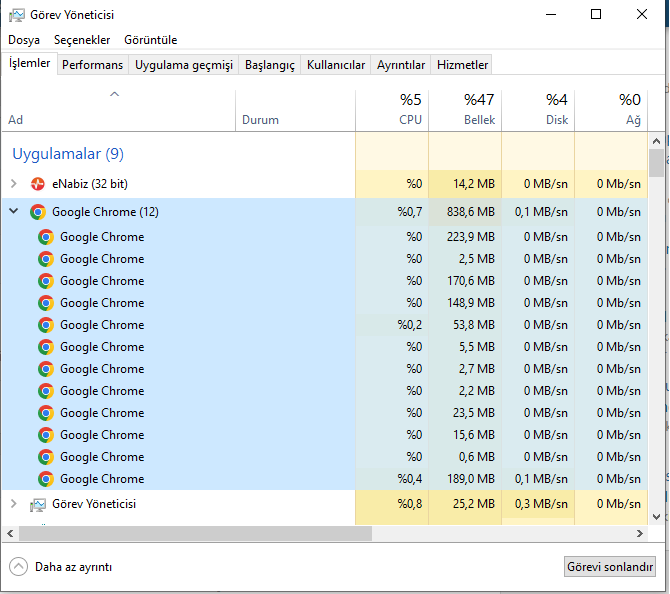Click Chrome icon for the 223,9 MB process
This screenshot has width=670, height=594.
(x=46, y=237)
